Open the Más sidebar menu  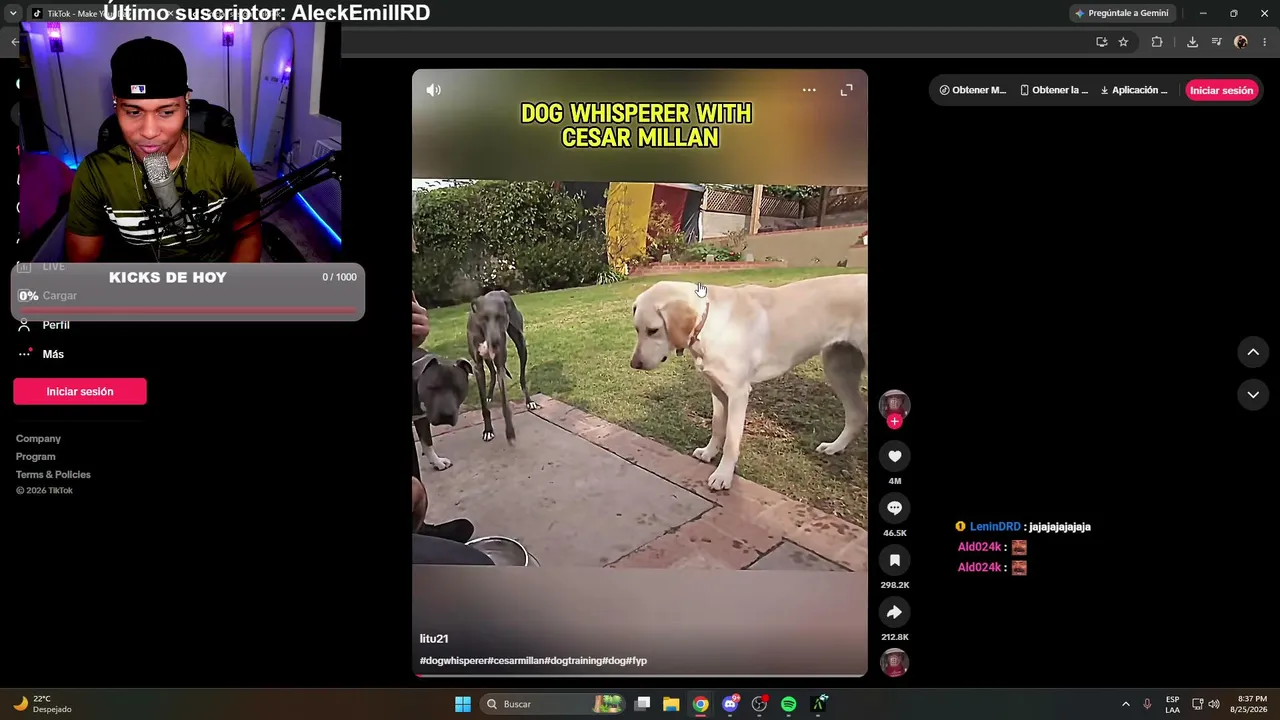tap(53, 354)
